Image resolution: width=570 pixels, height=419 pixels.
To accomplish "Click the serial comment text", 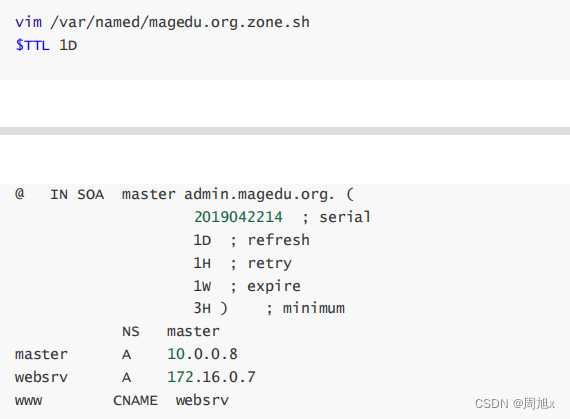I will point(336,217).
